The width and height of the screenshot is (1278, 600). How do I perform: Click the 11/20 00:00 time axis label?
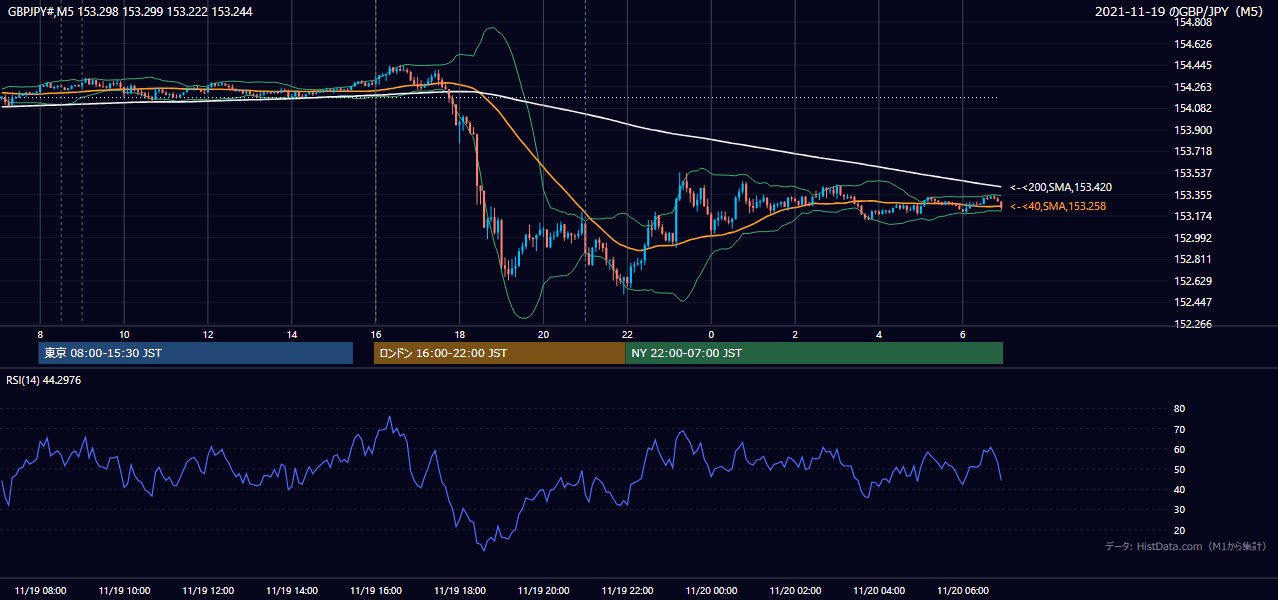(x=711, y=591)
